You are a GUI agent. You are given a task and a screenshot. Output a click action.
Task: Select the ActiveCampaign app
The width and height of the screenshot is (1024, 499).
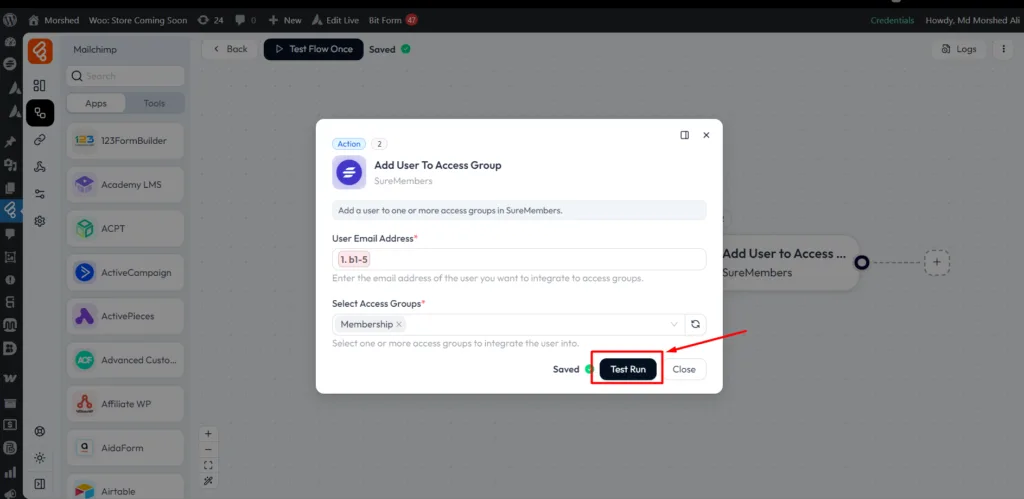coord(125,272)
